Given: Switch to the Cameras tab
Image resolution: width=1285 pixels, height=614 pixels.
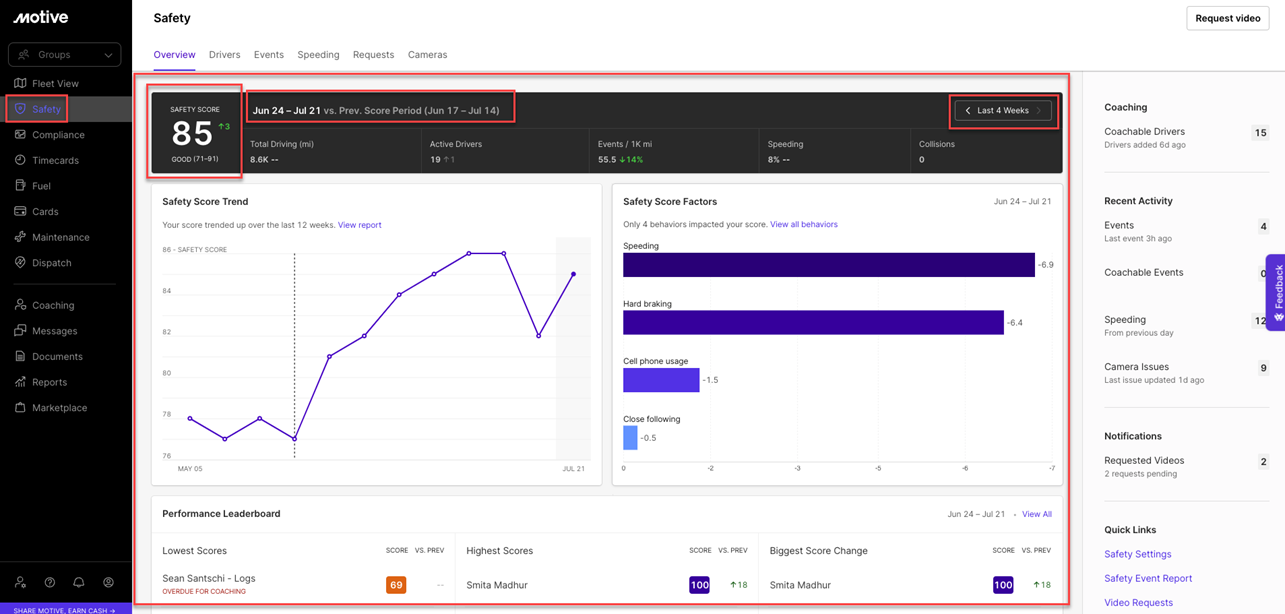Looking at the screenshot, I should tap(427, 55).
